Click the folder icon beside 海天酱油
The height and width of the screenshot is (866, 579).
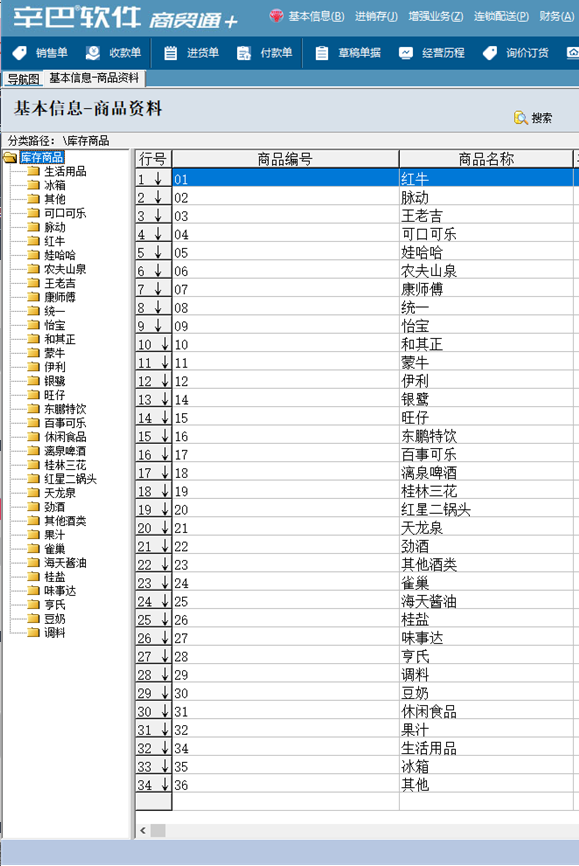pyautogui.click(x=34, y=563)
